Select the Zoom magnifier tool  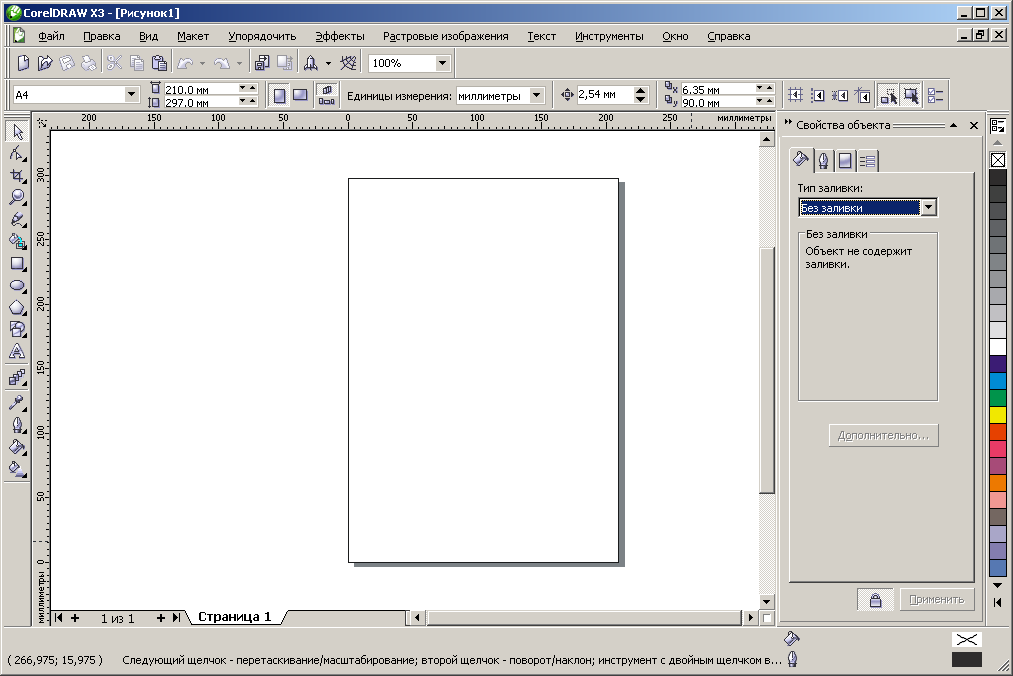coord(17,197)
